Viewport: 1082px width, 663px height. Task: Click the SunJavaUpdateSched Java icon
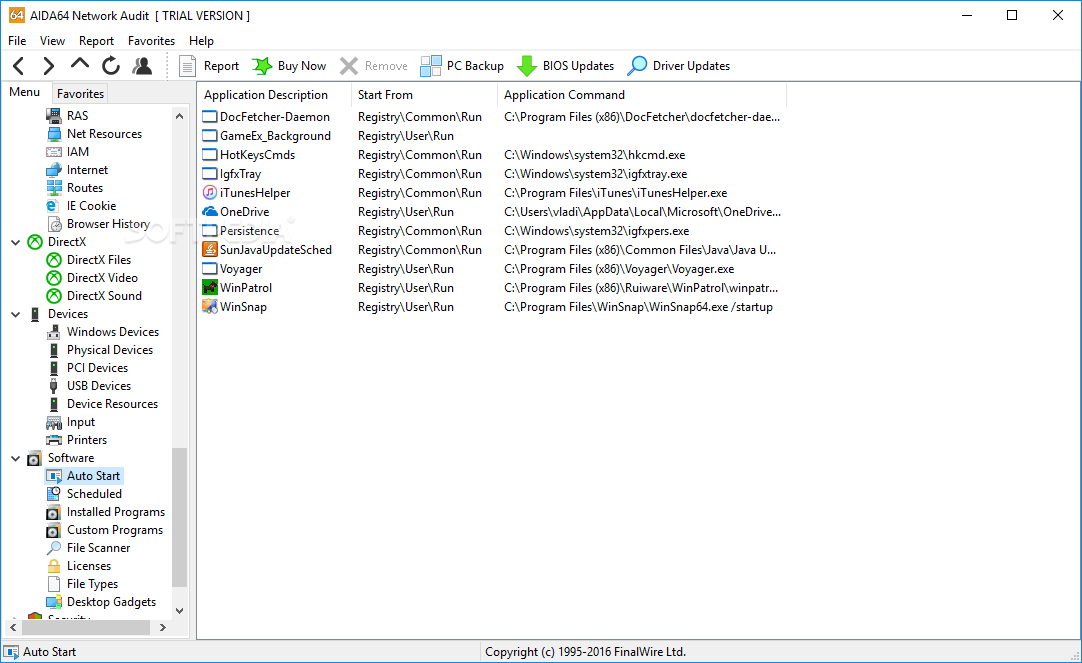pos(210,250)
